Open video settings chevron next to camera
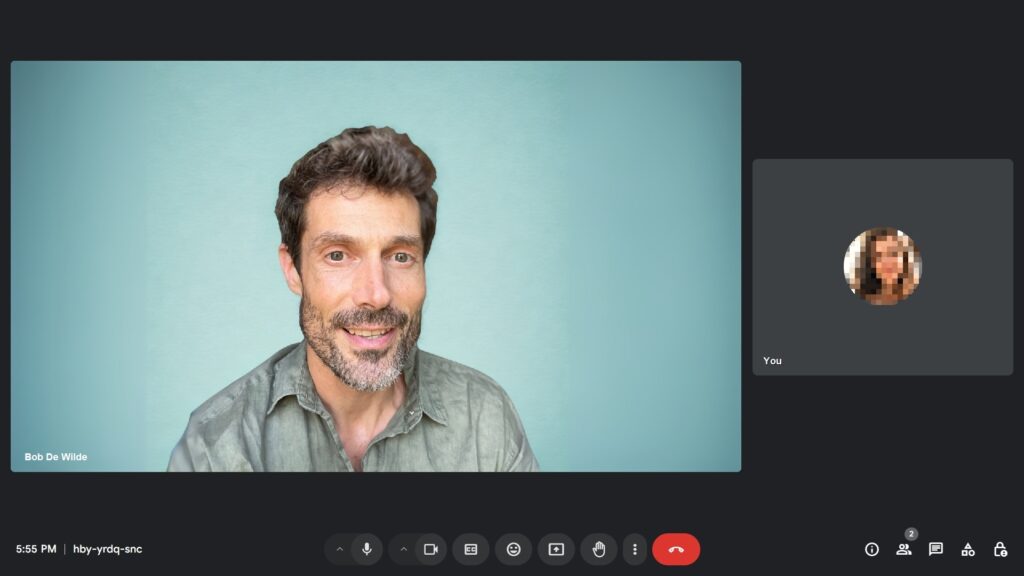Screen dimensions: 1024x576 coord(403,549)
